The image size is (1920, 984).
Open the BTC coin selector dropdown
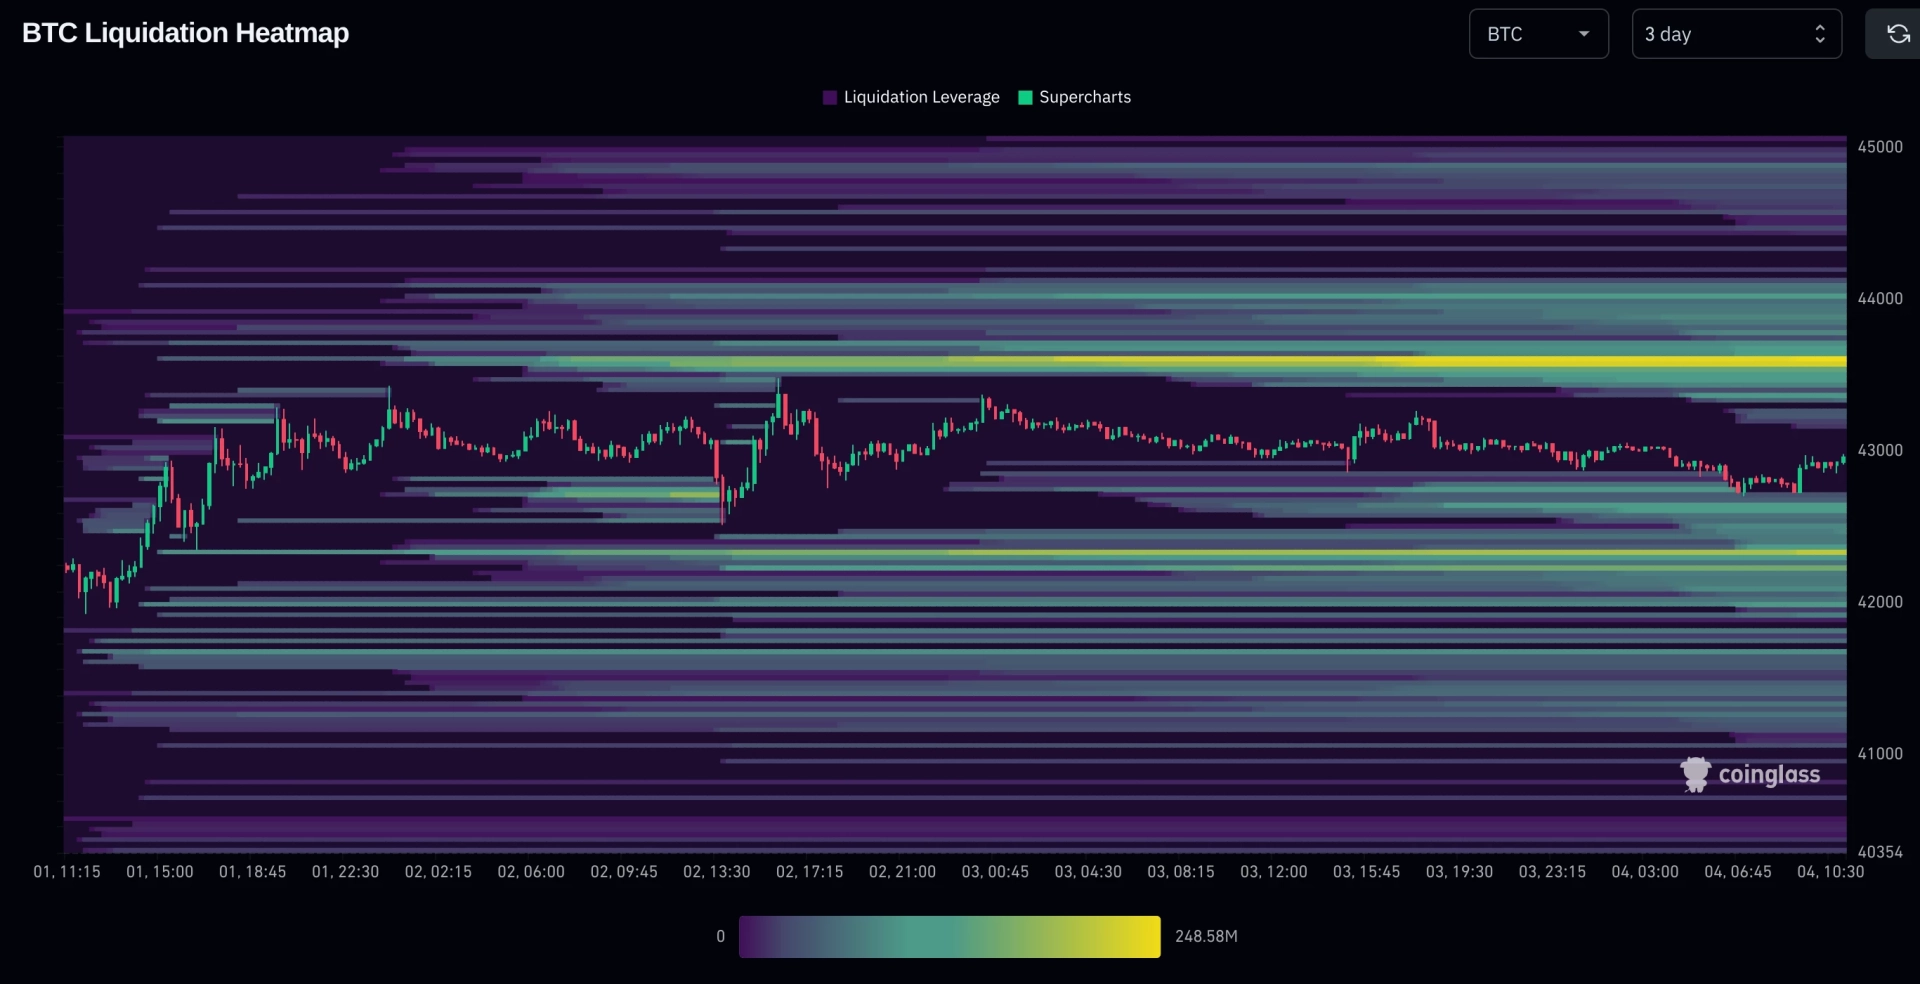tap(1538, 34)
